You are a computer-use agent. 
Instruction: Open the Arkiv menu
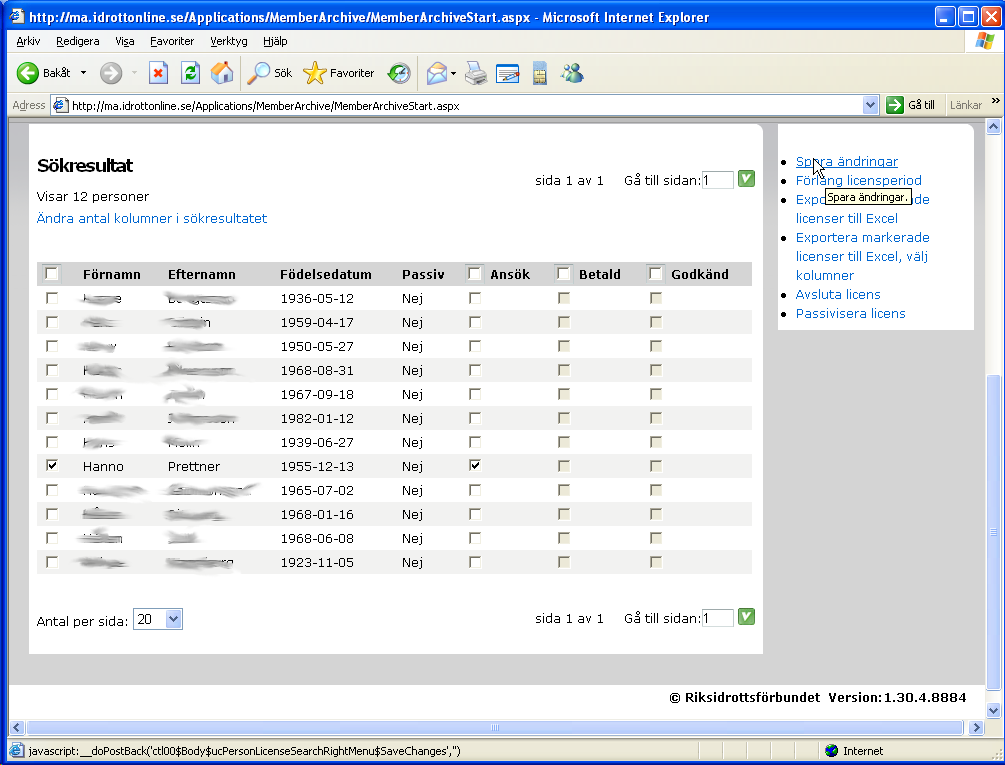coord(28,41)
